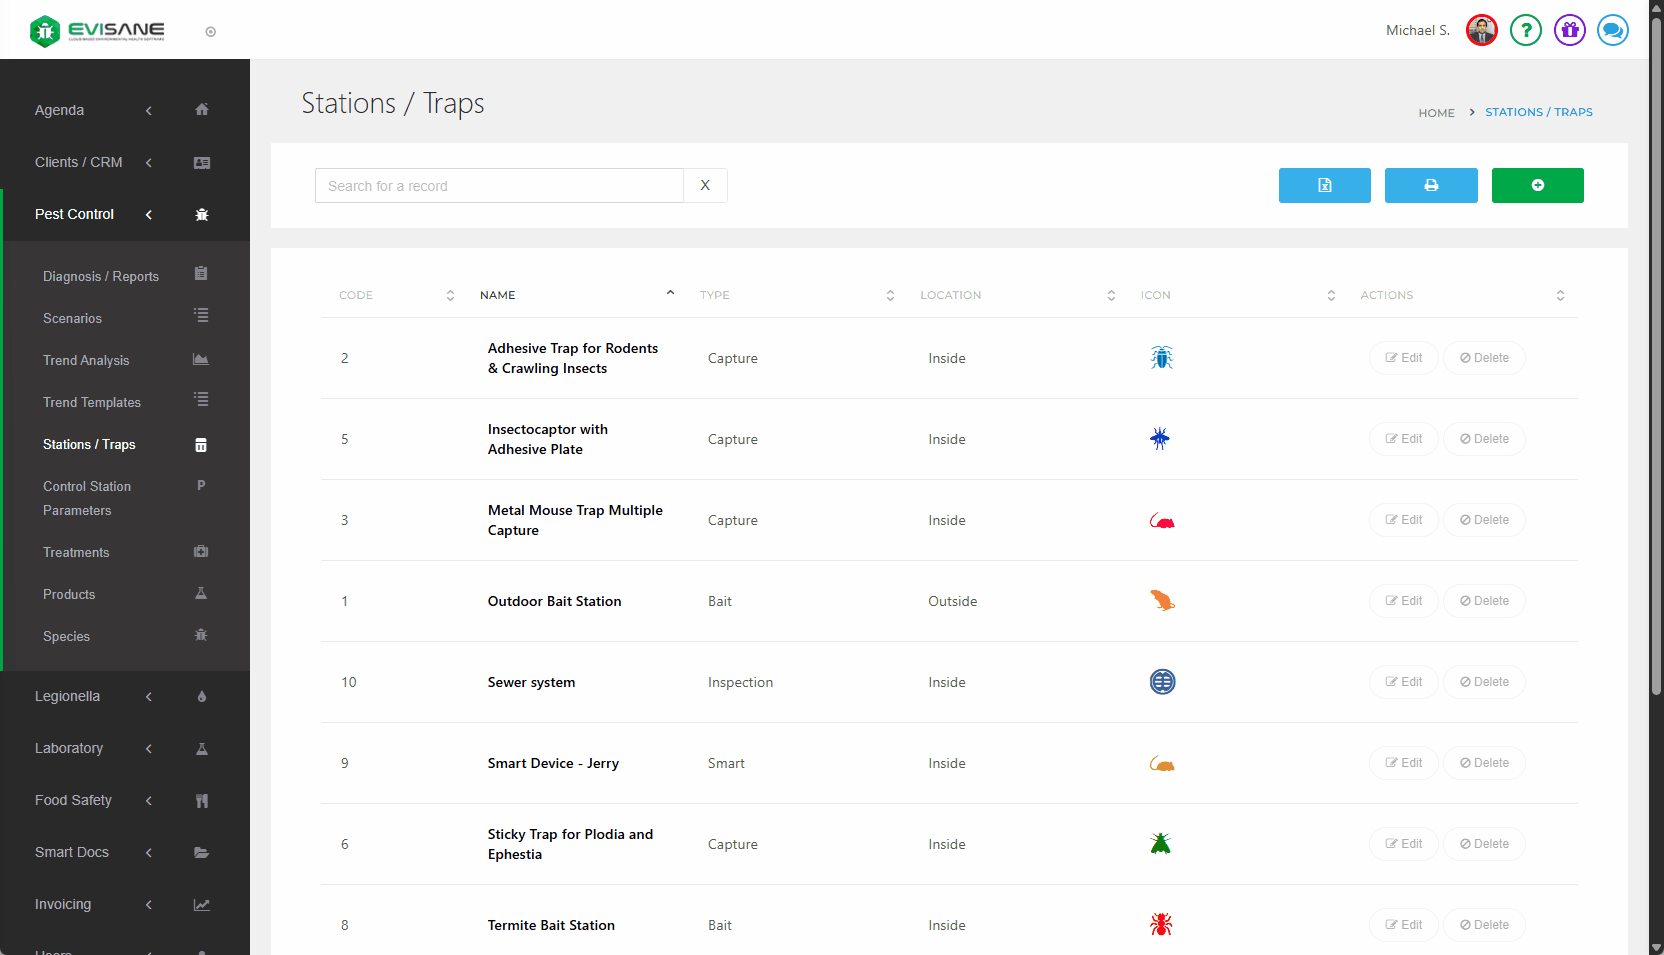Sort table by LOCATION column

[x=1017, y=295]
